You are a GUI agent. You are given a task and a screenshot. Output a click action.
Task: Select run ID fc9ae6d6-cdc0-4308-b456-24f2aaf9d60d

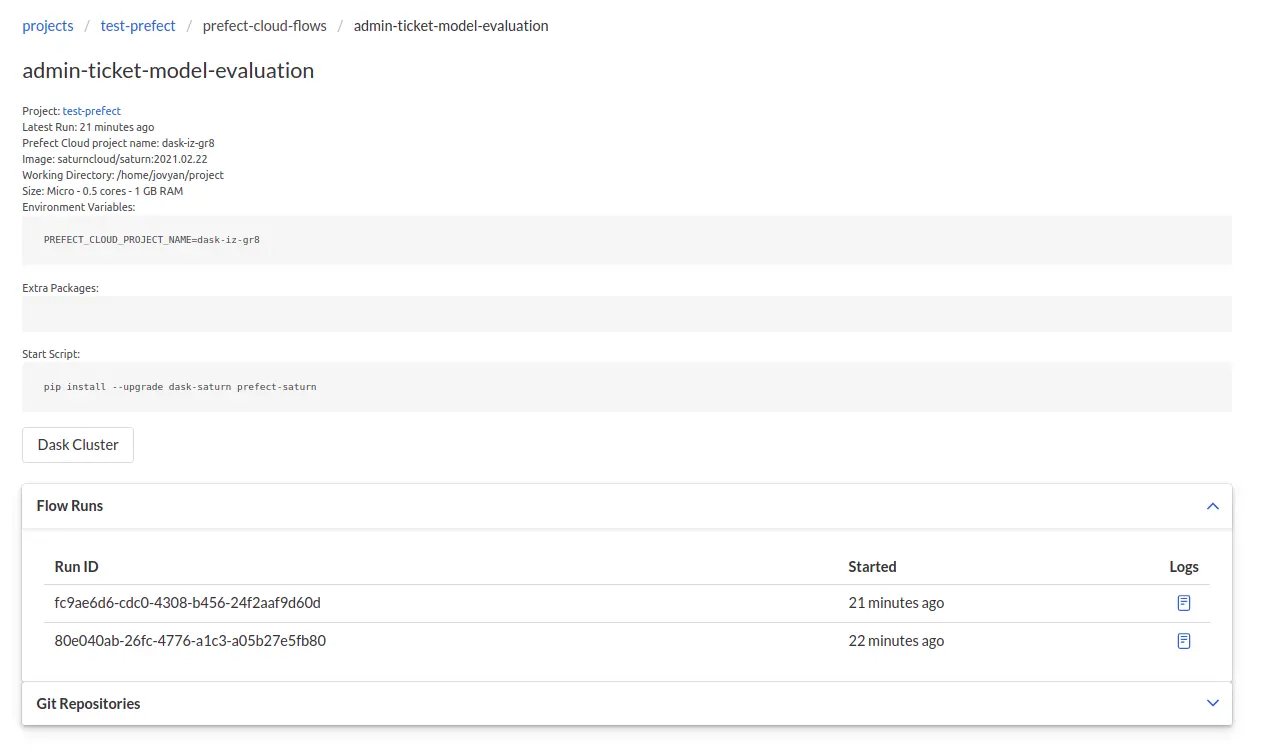point(188,602)
